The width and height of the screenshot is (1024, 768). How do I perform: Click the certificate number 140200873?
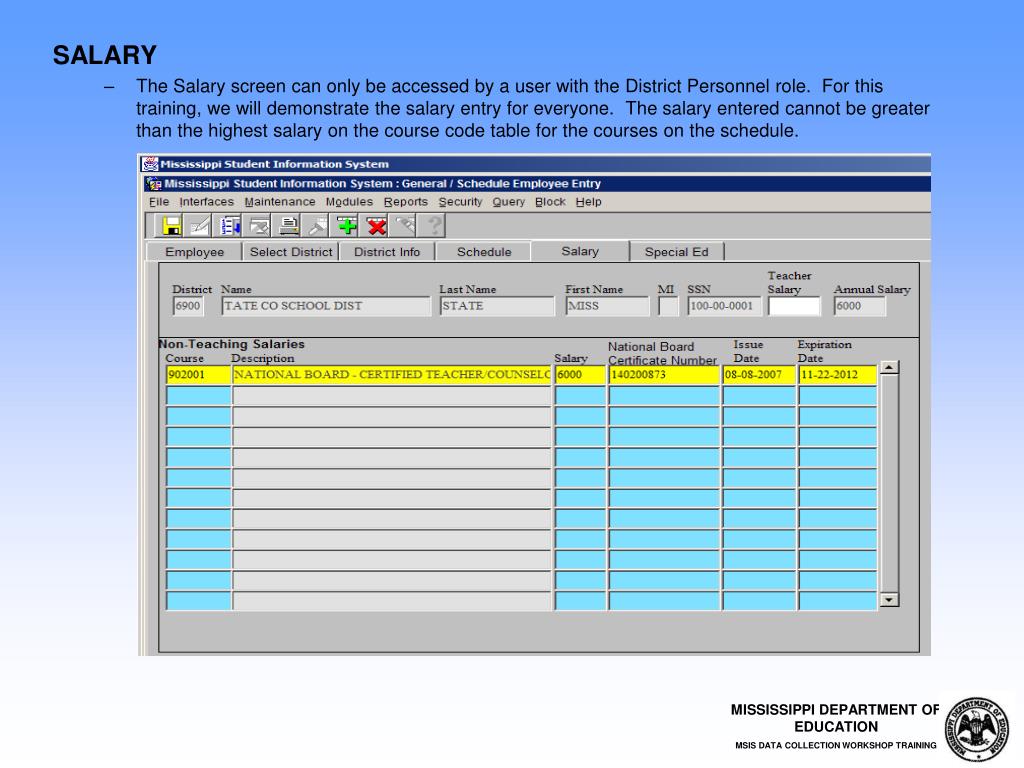point(664,375)
